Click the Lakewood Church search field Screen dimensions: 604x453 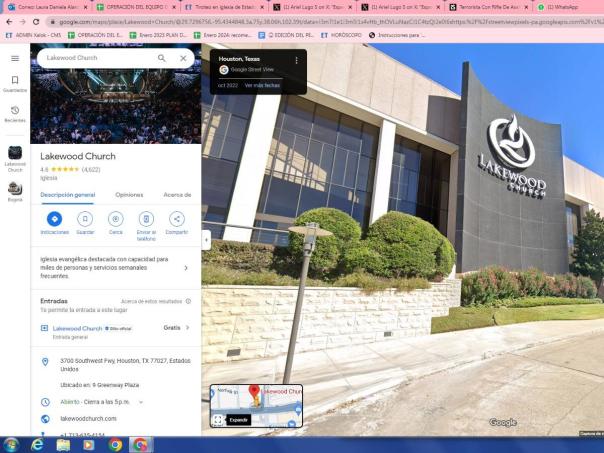pyautogui.click(x=95, y=59)
